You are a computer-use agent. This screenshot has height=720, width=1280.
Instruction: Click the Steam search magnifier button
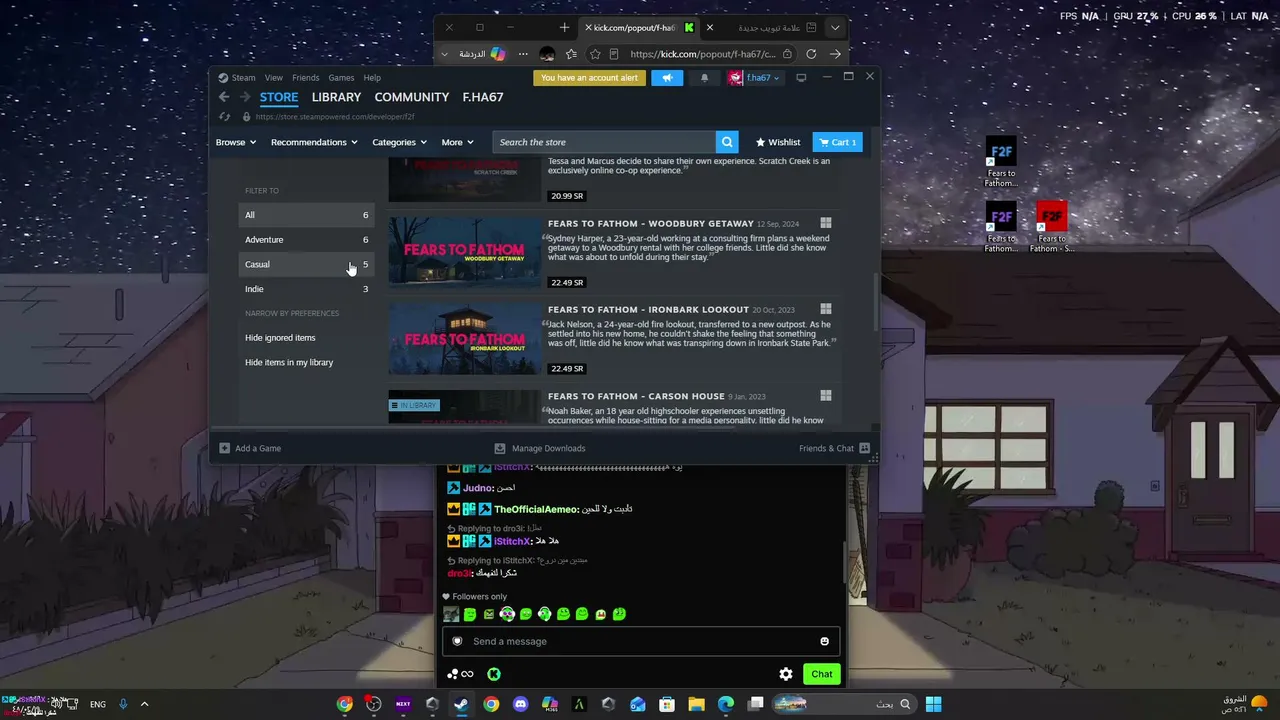728,142
